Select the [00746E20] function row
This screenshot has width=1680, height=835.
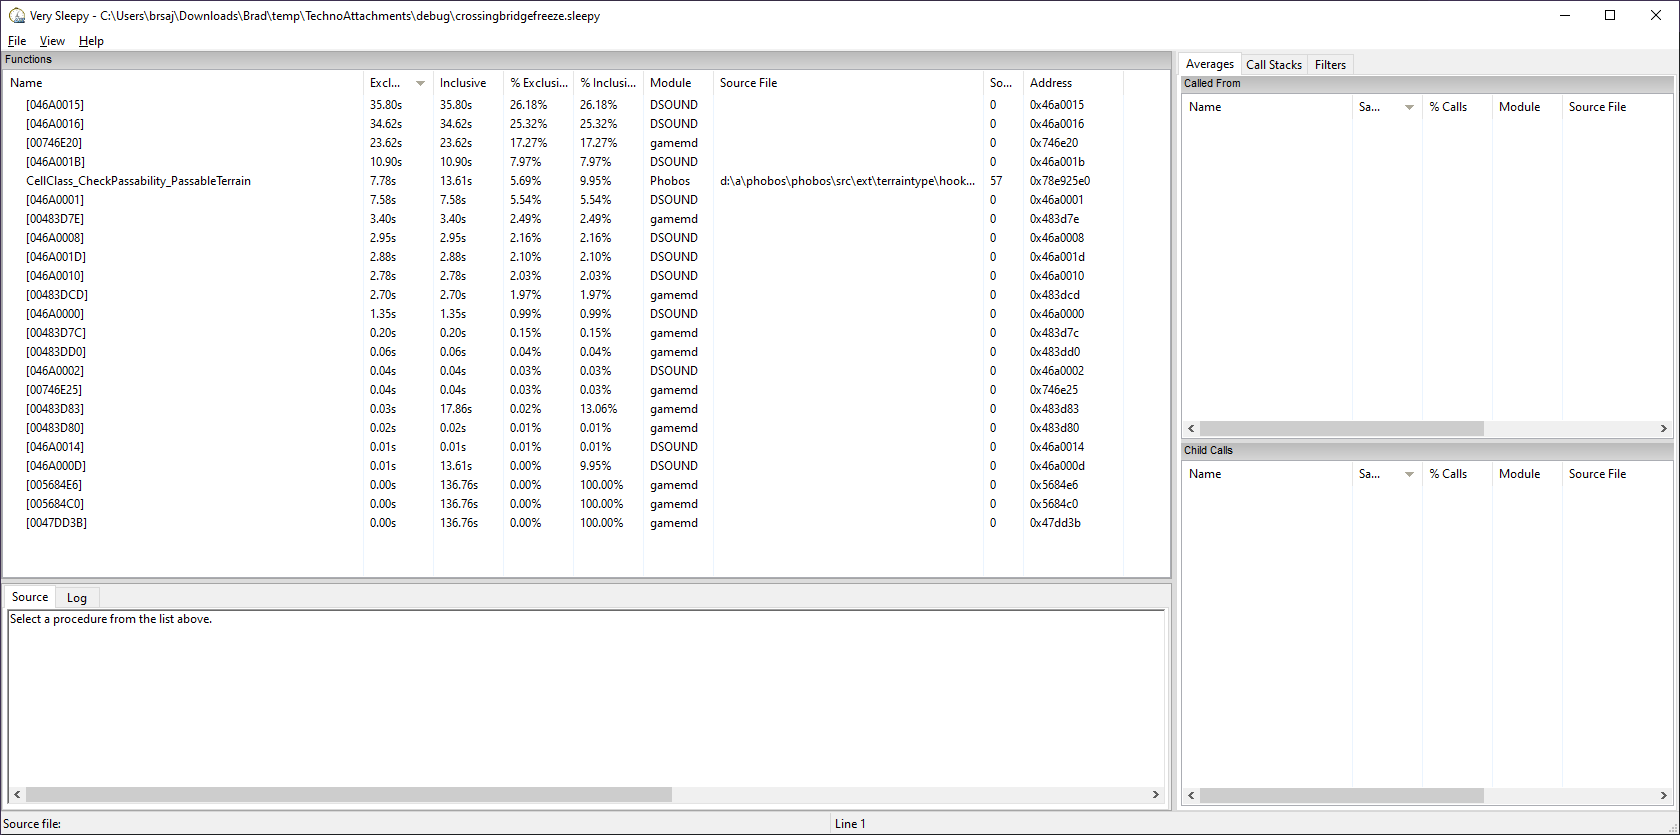[x=586, y=143]
